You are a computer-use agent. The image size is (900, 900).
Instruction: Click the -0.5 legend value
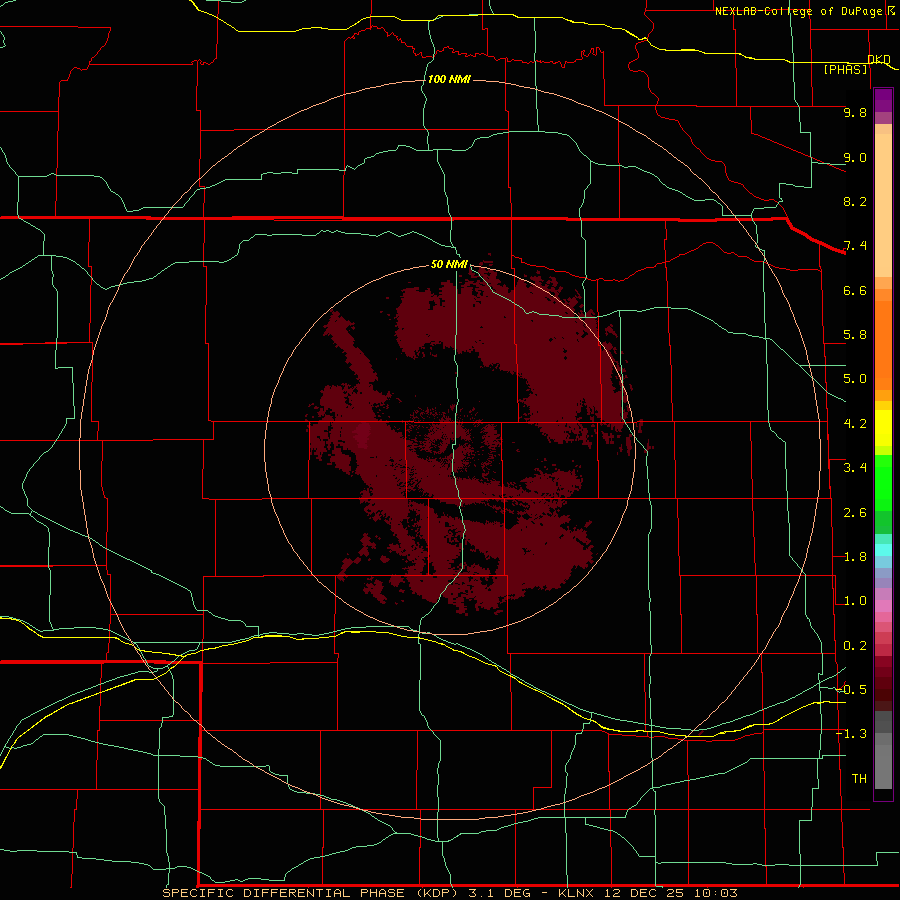pyautogui.click(x=851, y=690)
